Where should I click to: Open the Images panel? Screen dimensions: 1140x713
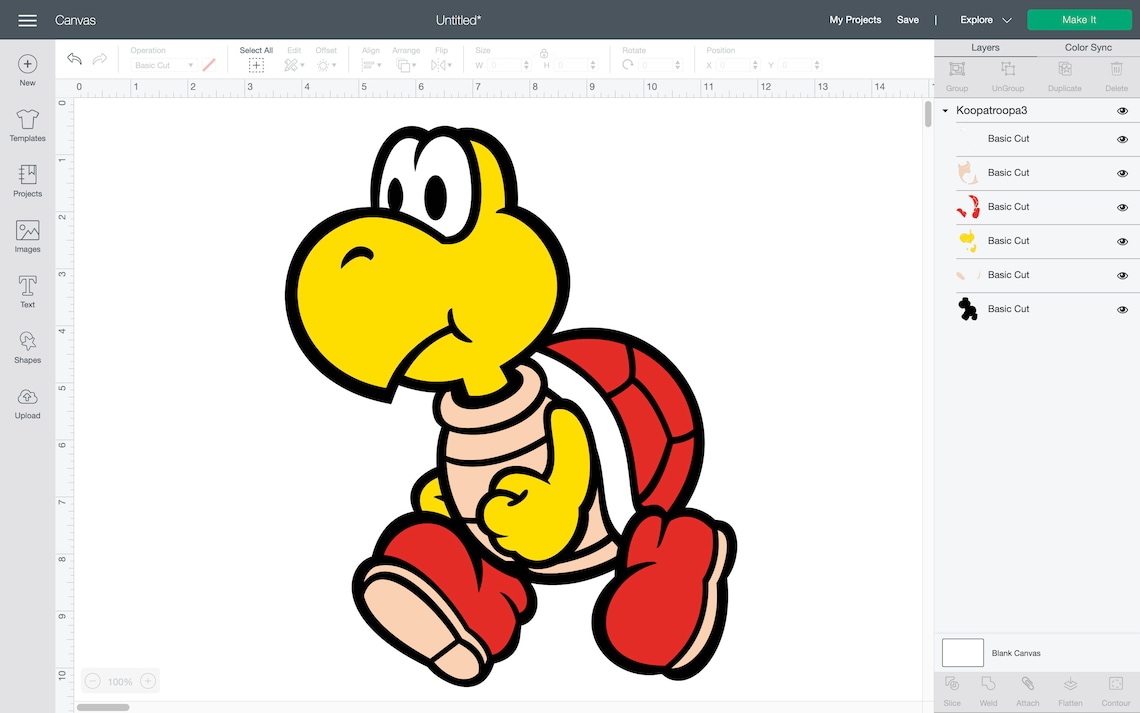click(27, 236)
